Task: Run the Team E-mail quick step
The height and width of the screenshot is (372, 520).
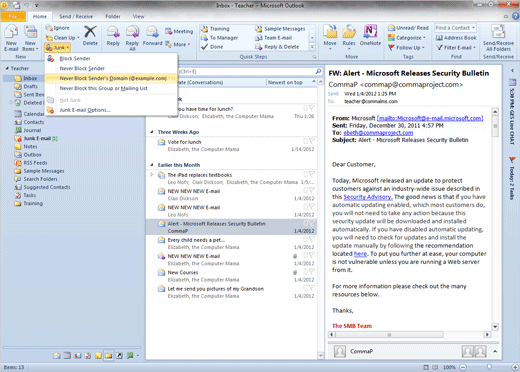Action: pyautogui.click(x=274, y=38)
